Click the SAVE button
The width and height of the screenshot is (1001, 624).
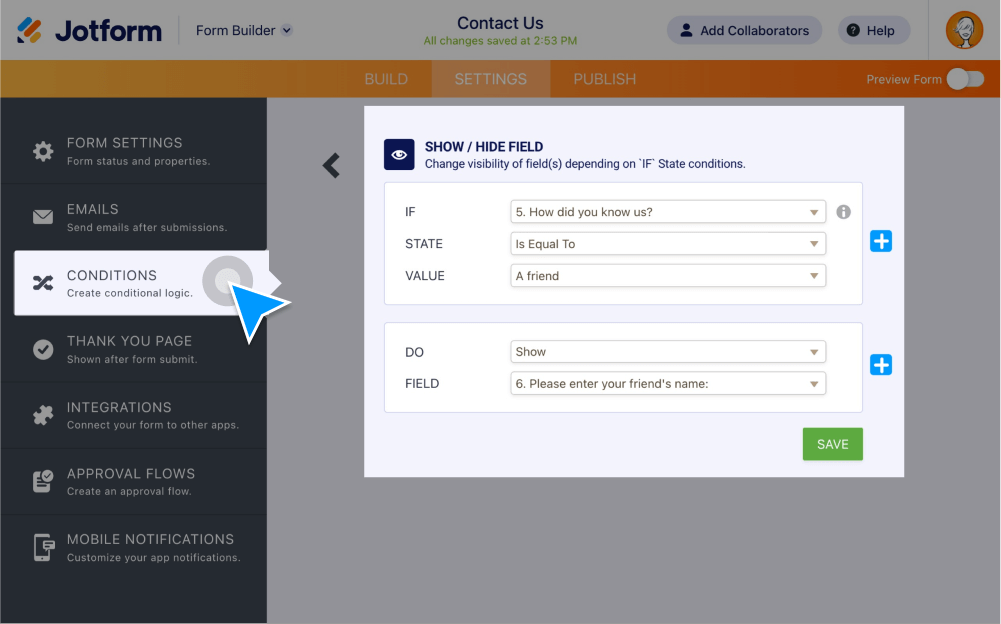tap(832, 443)
